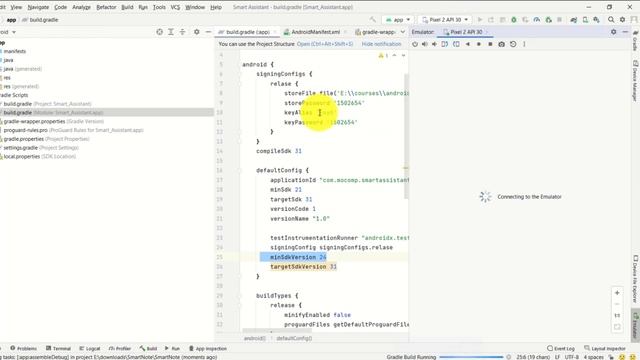This screenshot has width=640, height=360.
Task: Click the emulator Home circle button
Action: [x=479, y=44]
